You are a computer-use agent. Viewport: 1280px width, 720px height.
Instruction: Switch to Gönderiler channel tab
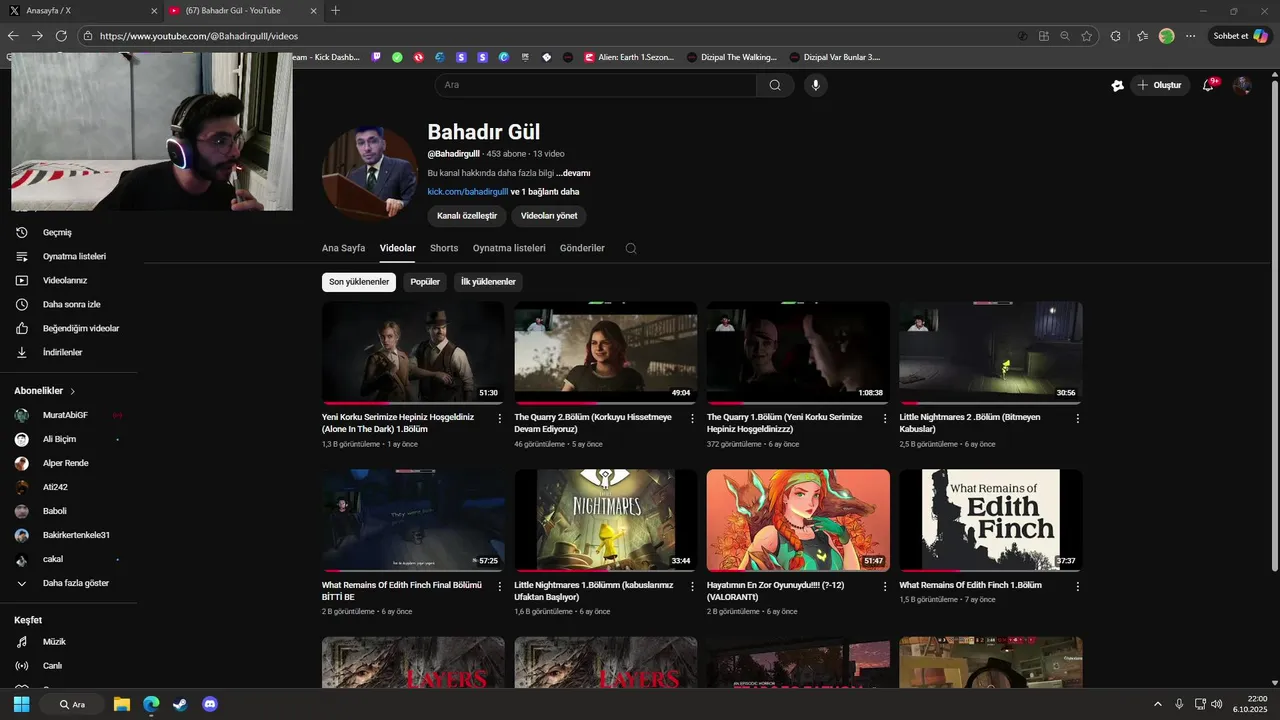click(582, 248)
